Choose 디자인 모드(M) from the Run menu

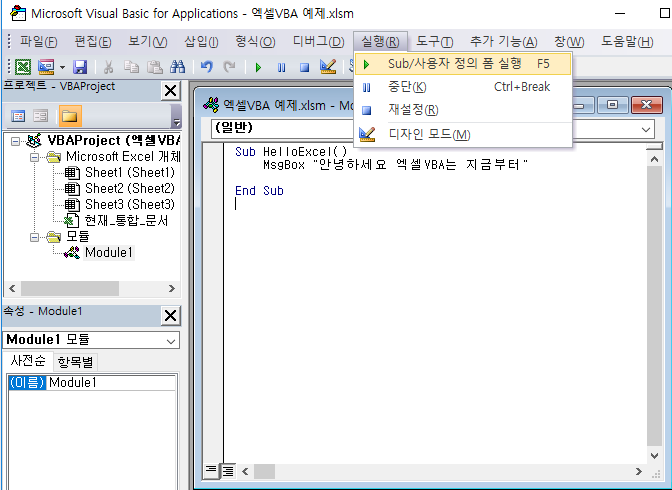click(x=463, y=135)
